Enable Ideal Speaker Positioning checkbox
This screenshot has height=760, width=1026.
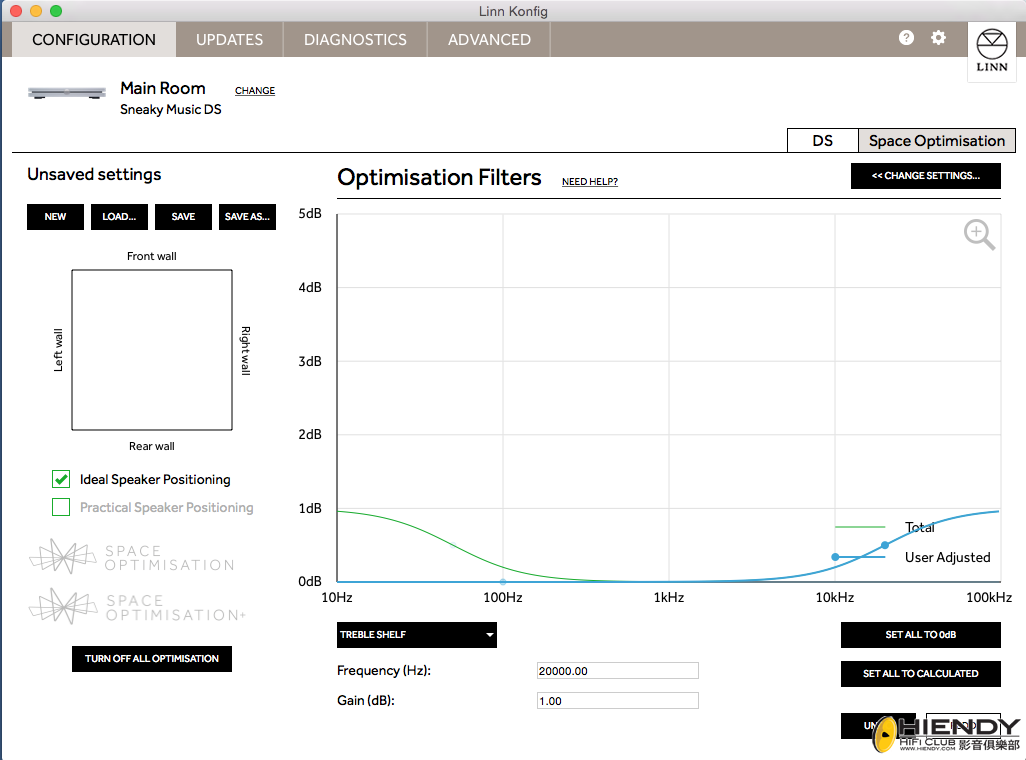click(x=61, y=479)
